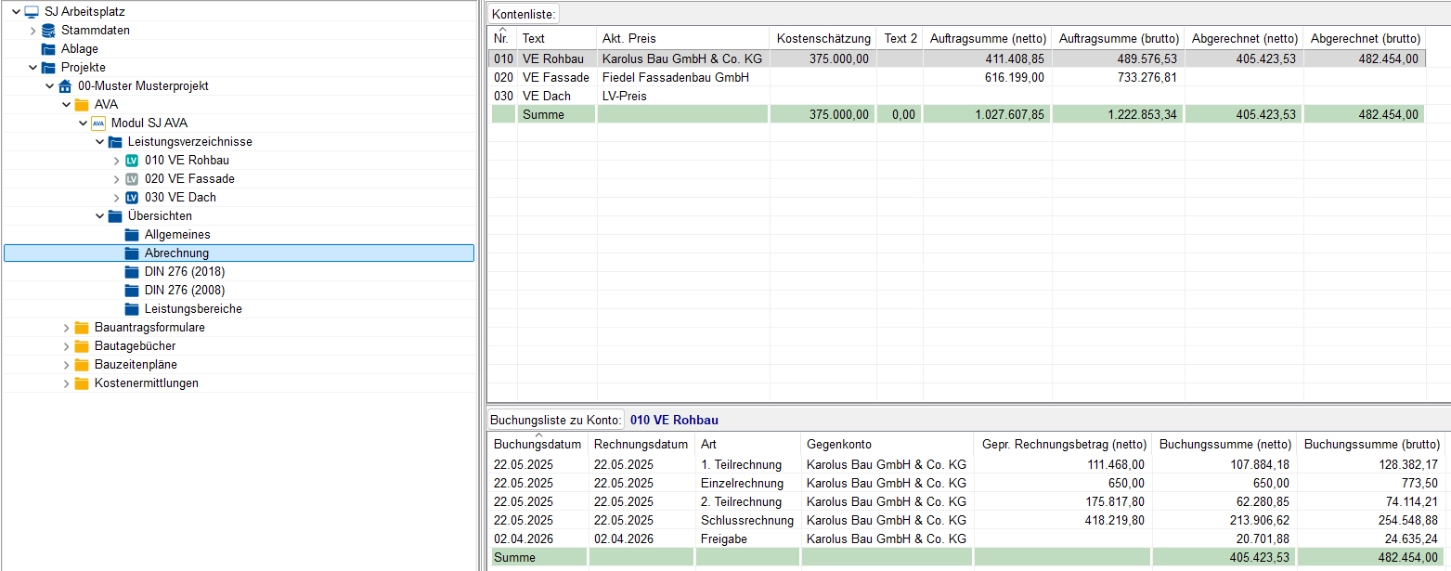Screen dimensions: 1451x571
Task: Select the DIN 276 (2018) overview
Action: pyautogui.click(x=187, y=272)
